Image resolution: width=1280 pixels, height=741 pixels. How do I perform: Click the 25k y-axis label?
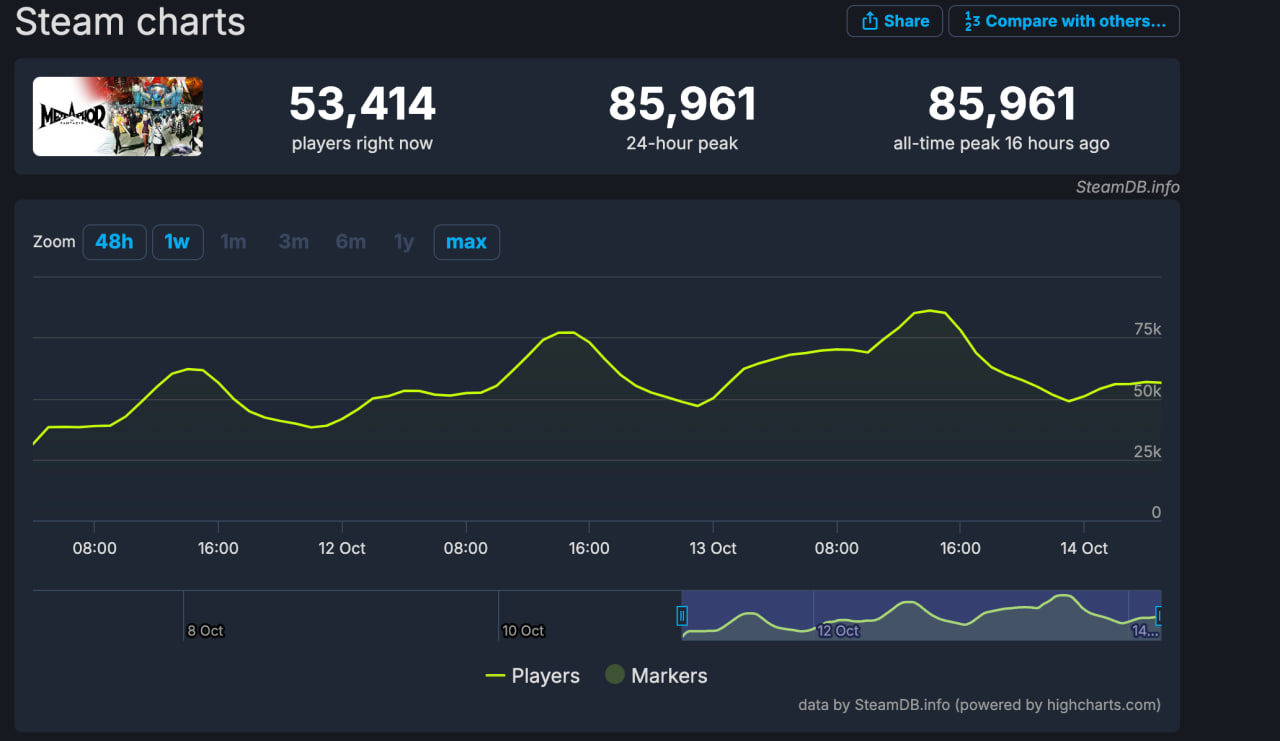pyautogui.click(x=1148, y=452)
